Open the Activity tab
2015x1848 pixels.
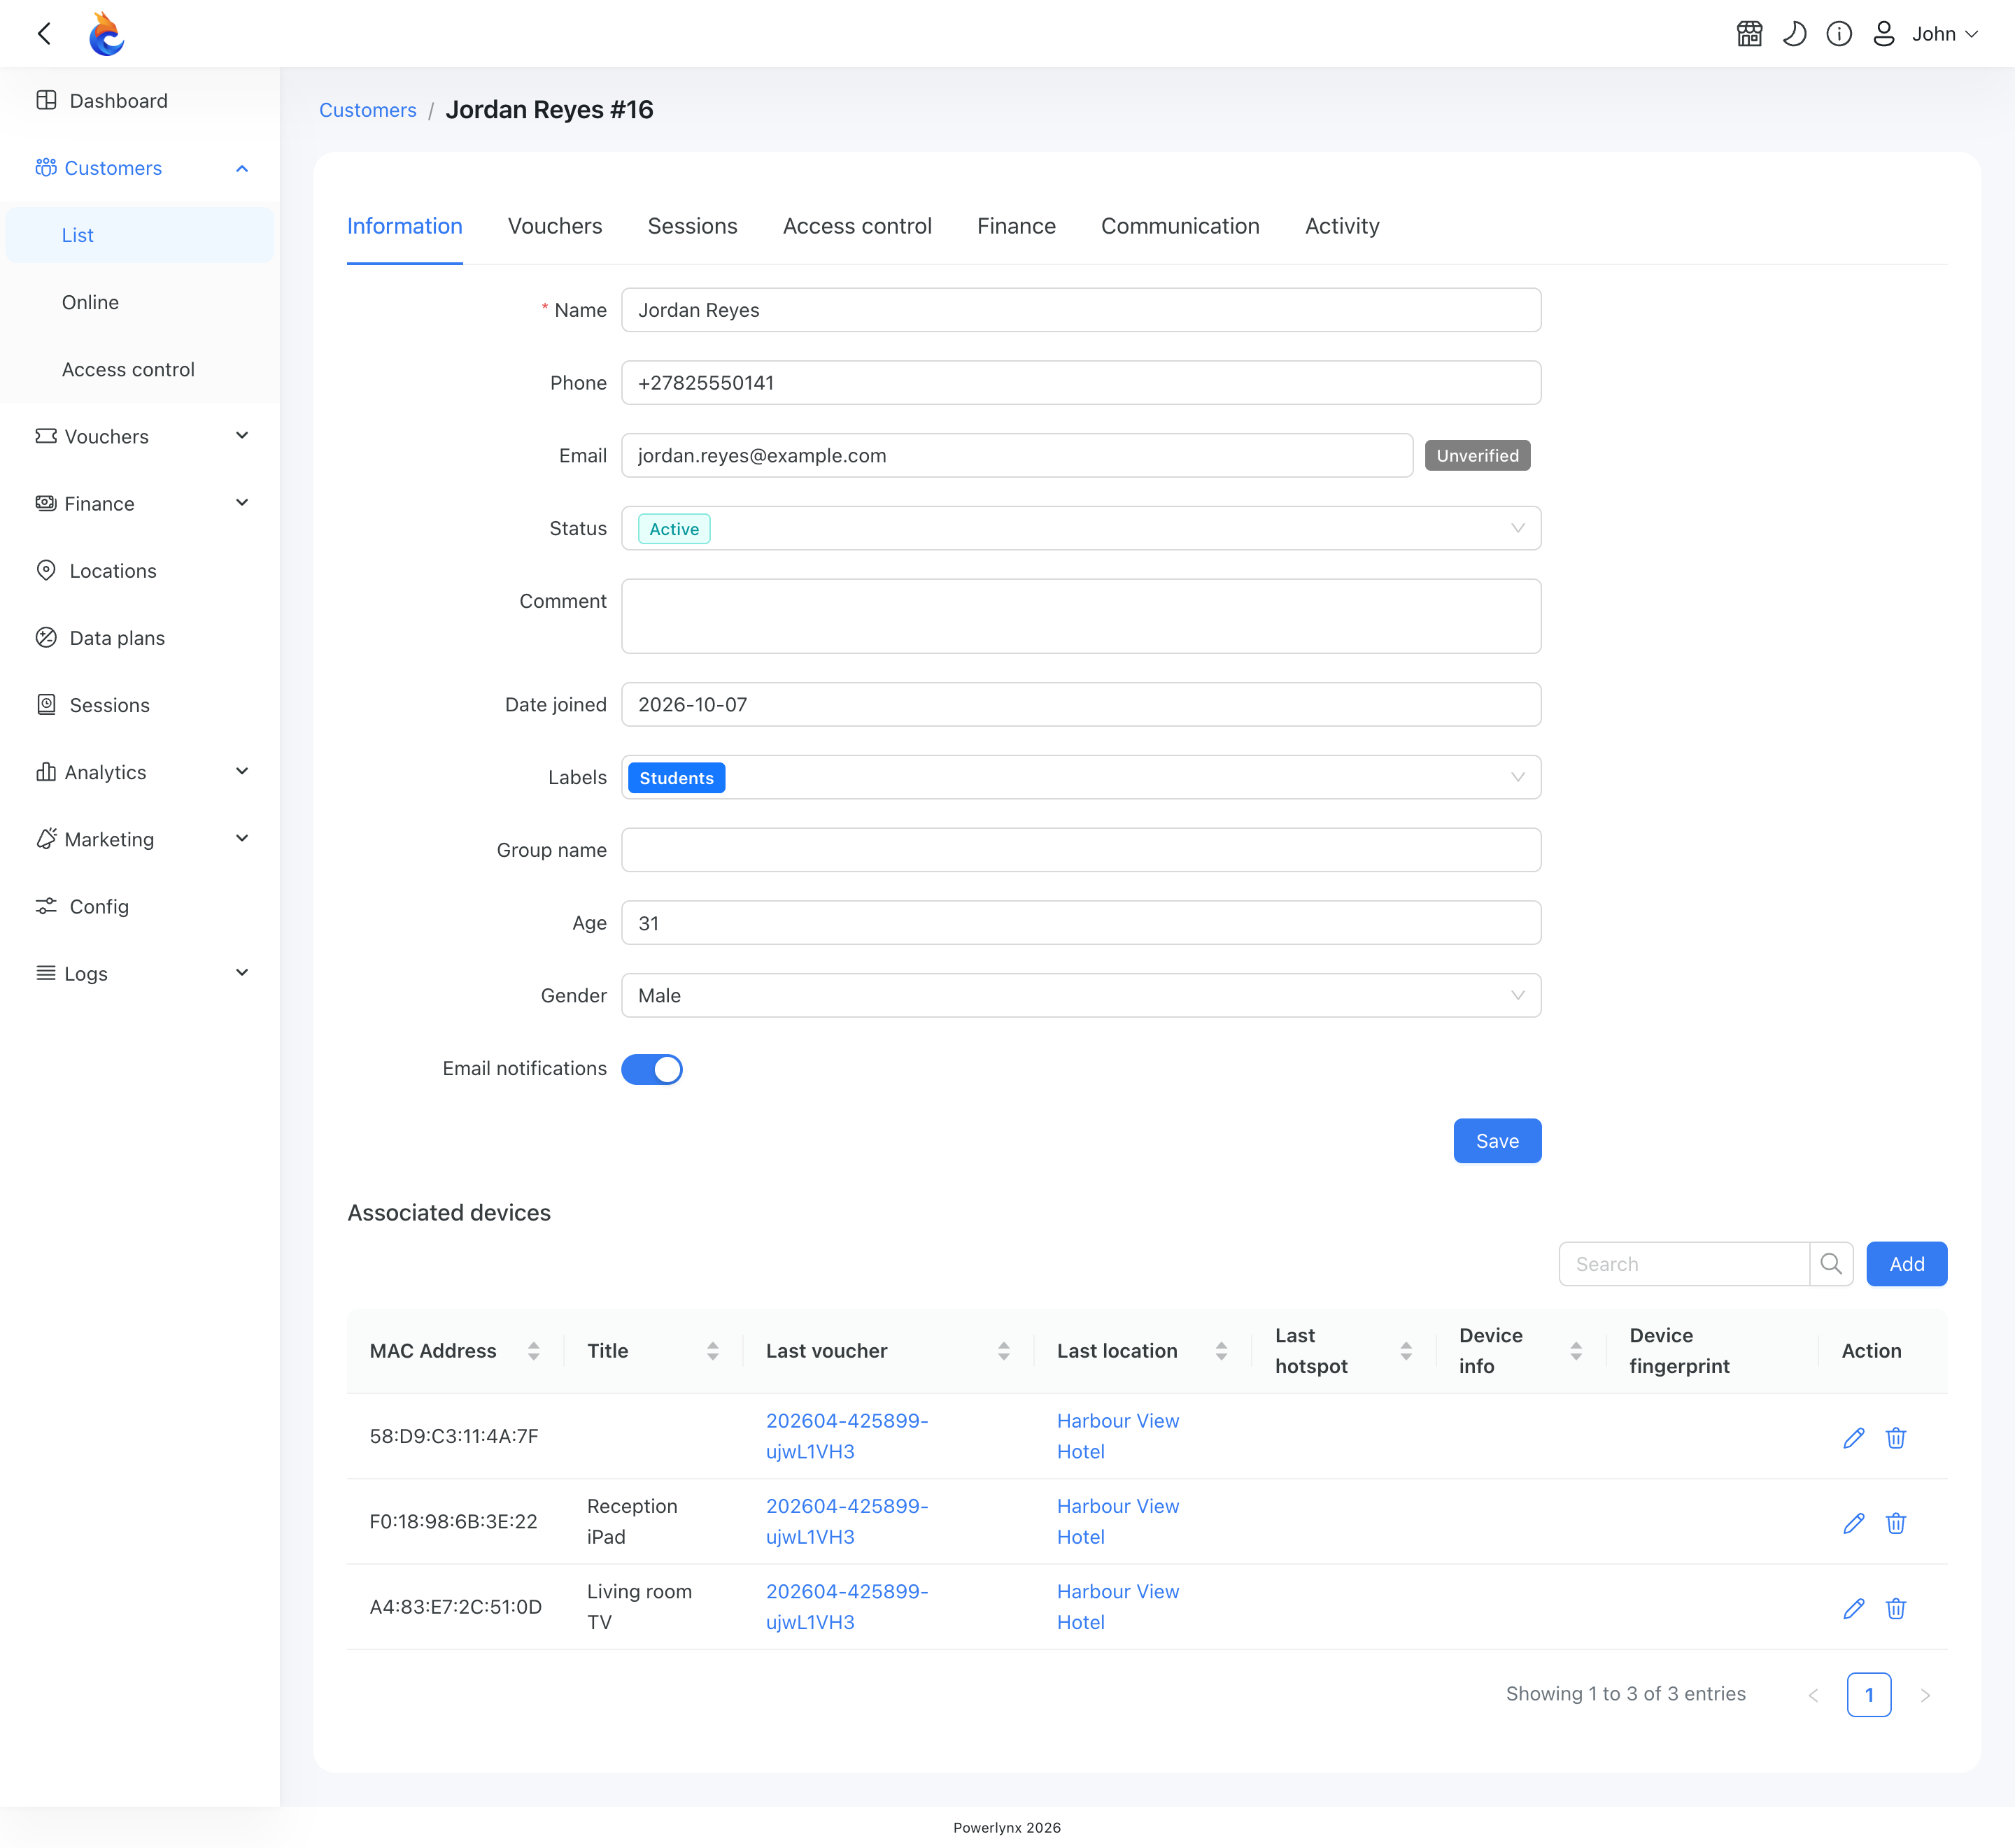(x=1342, y=226)
